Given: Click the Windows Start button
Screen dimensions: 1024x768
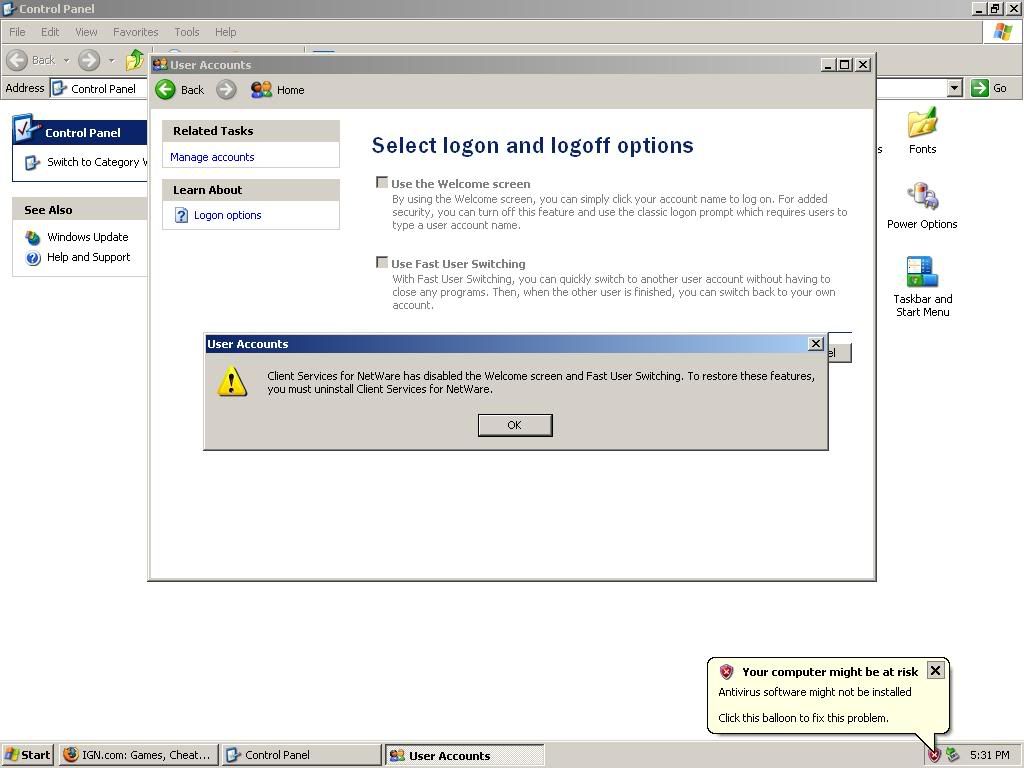Looking at the screenshot, I should (27, 755).
